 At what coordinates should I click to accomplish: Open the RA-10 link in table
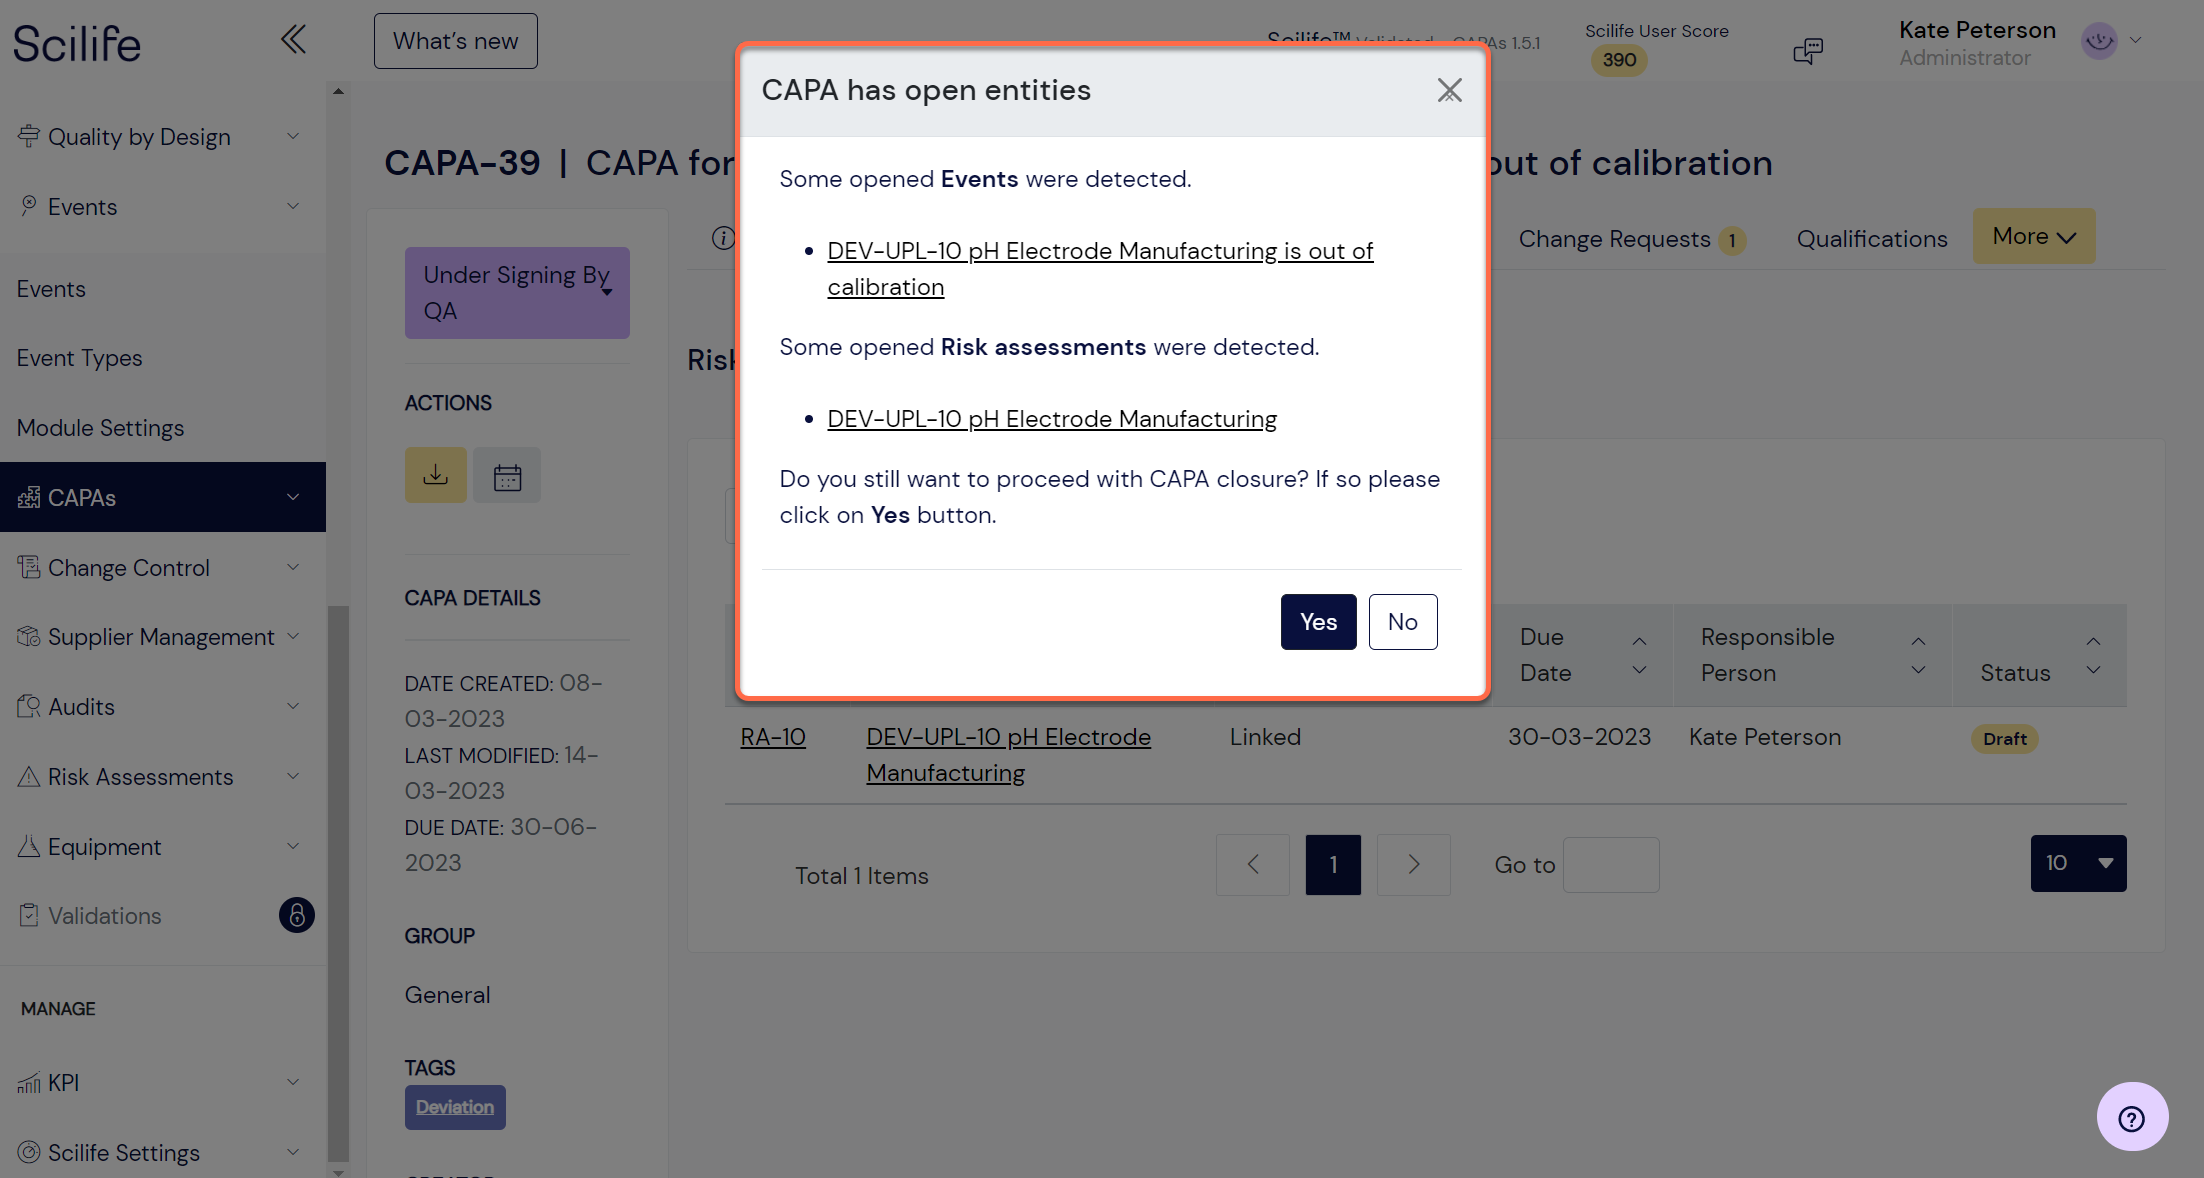pyautogui.click(x=773, y=737)
